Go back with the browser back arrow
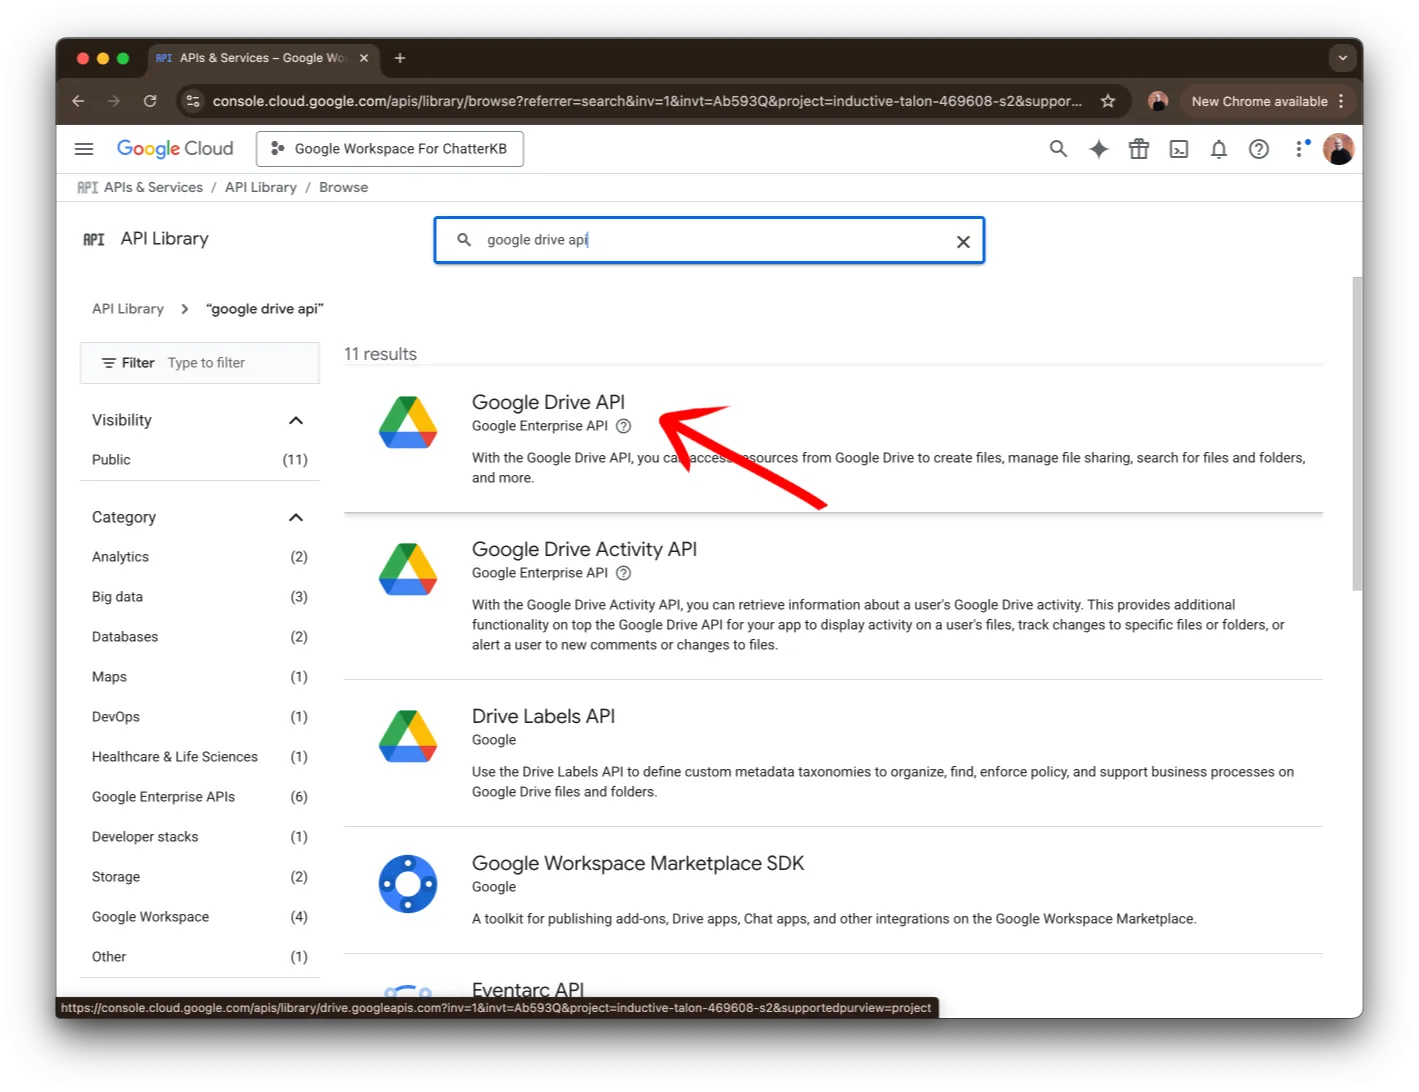This screenshot has height=1092, width=1419. click(78, 101)
